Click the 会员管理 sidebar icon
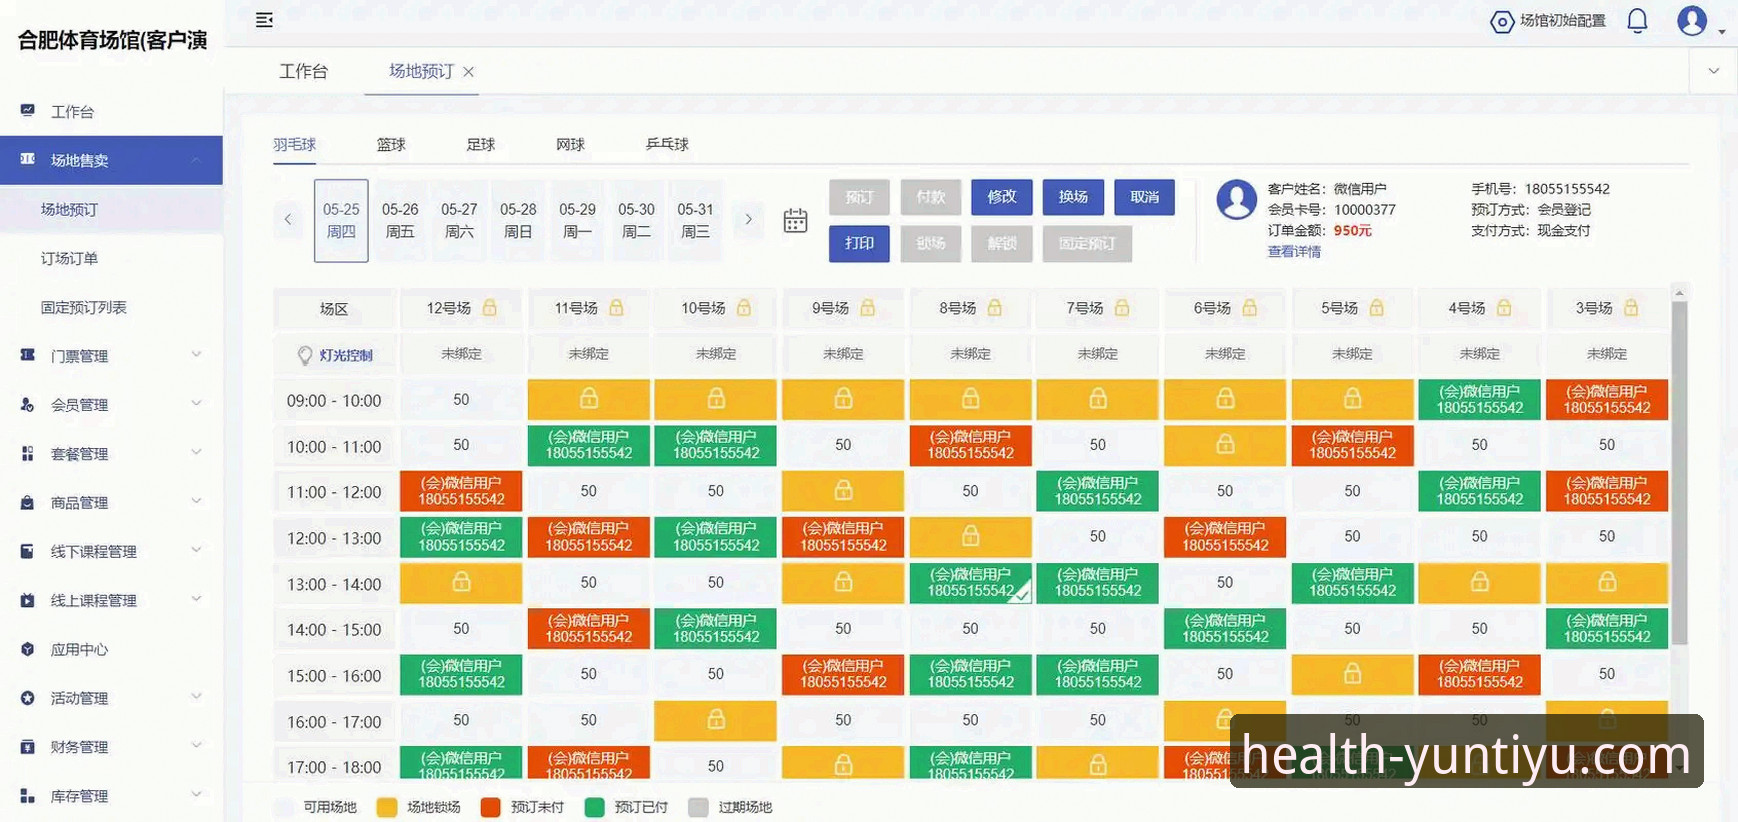 click(28, 404)
